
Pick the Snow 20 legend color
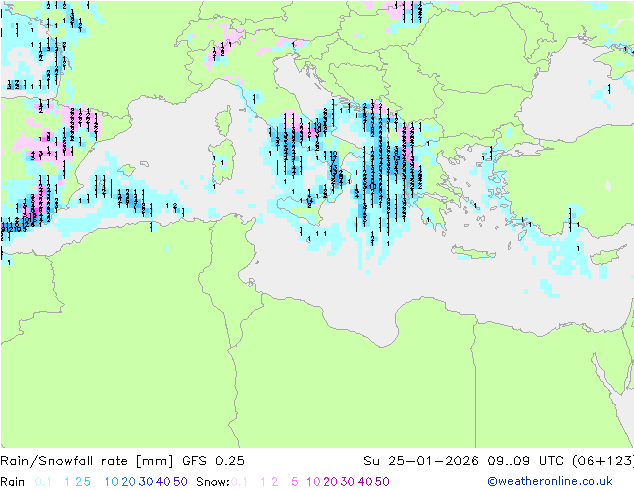tap(330, 482)
